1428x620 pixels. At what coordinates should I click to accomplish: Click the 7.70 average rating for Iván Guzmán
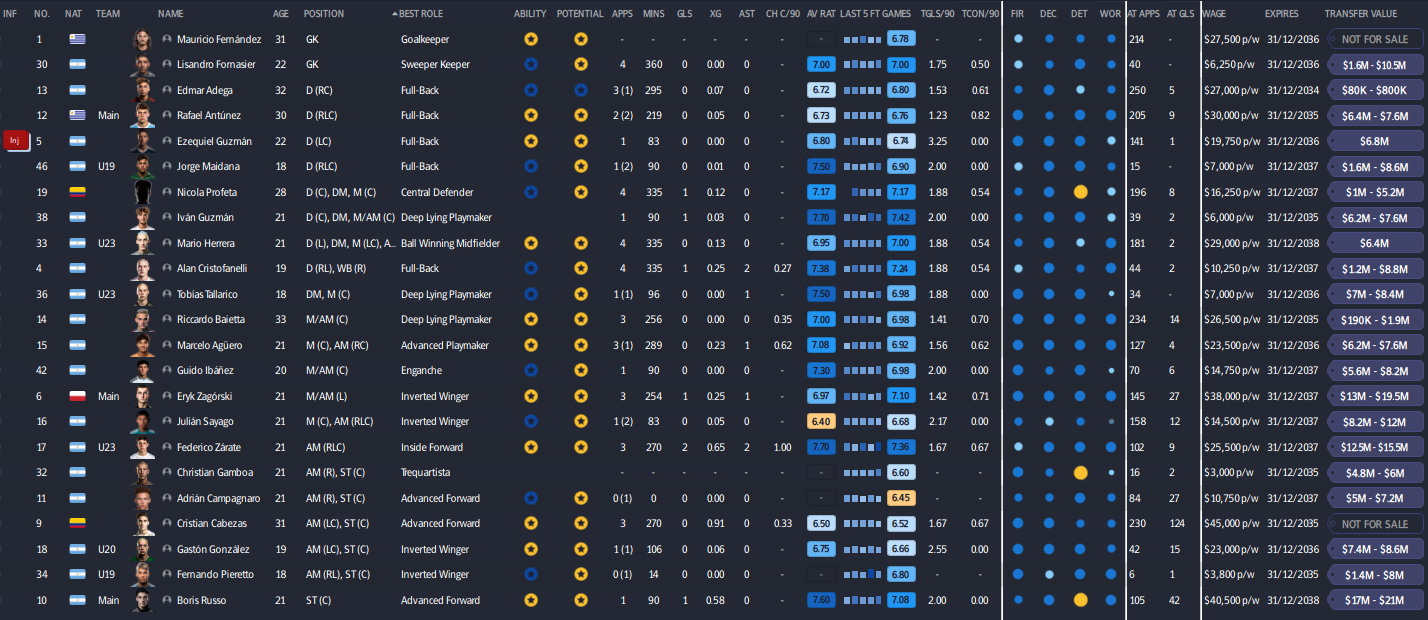[x=821, y=217]
